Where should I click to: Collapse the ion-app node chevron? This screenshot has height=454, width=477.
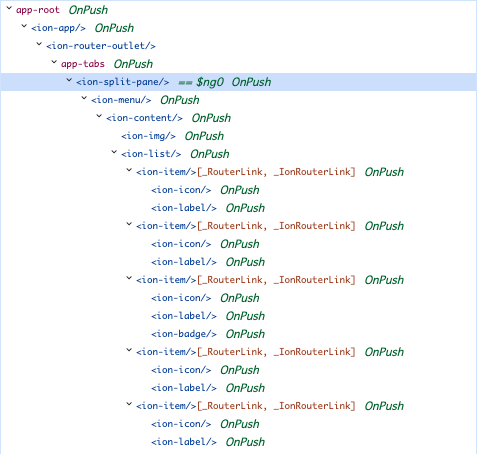tap(24, 26)
